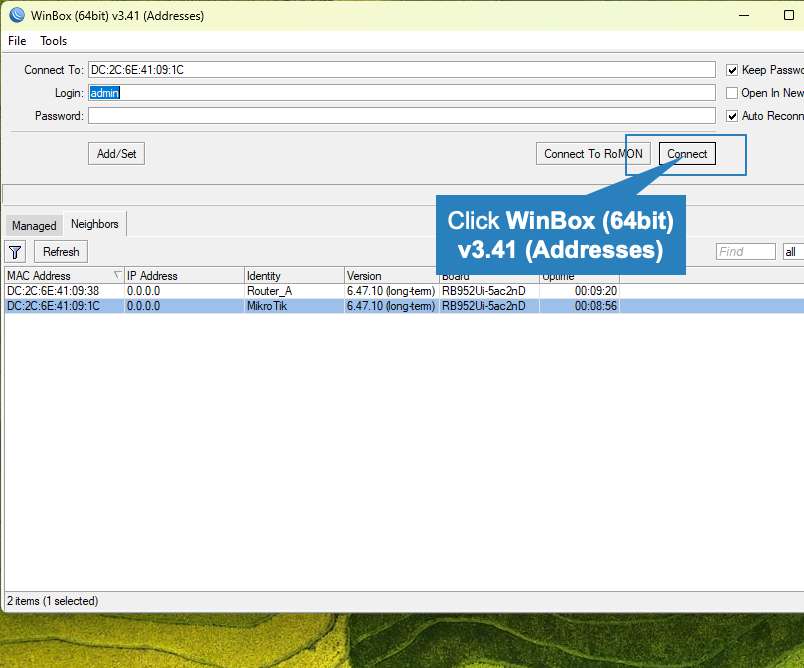Refresh the neighbors list
The width and height of the screenshot is (804, 668).
pyautogui.click(x=61, y=252)
